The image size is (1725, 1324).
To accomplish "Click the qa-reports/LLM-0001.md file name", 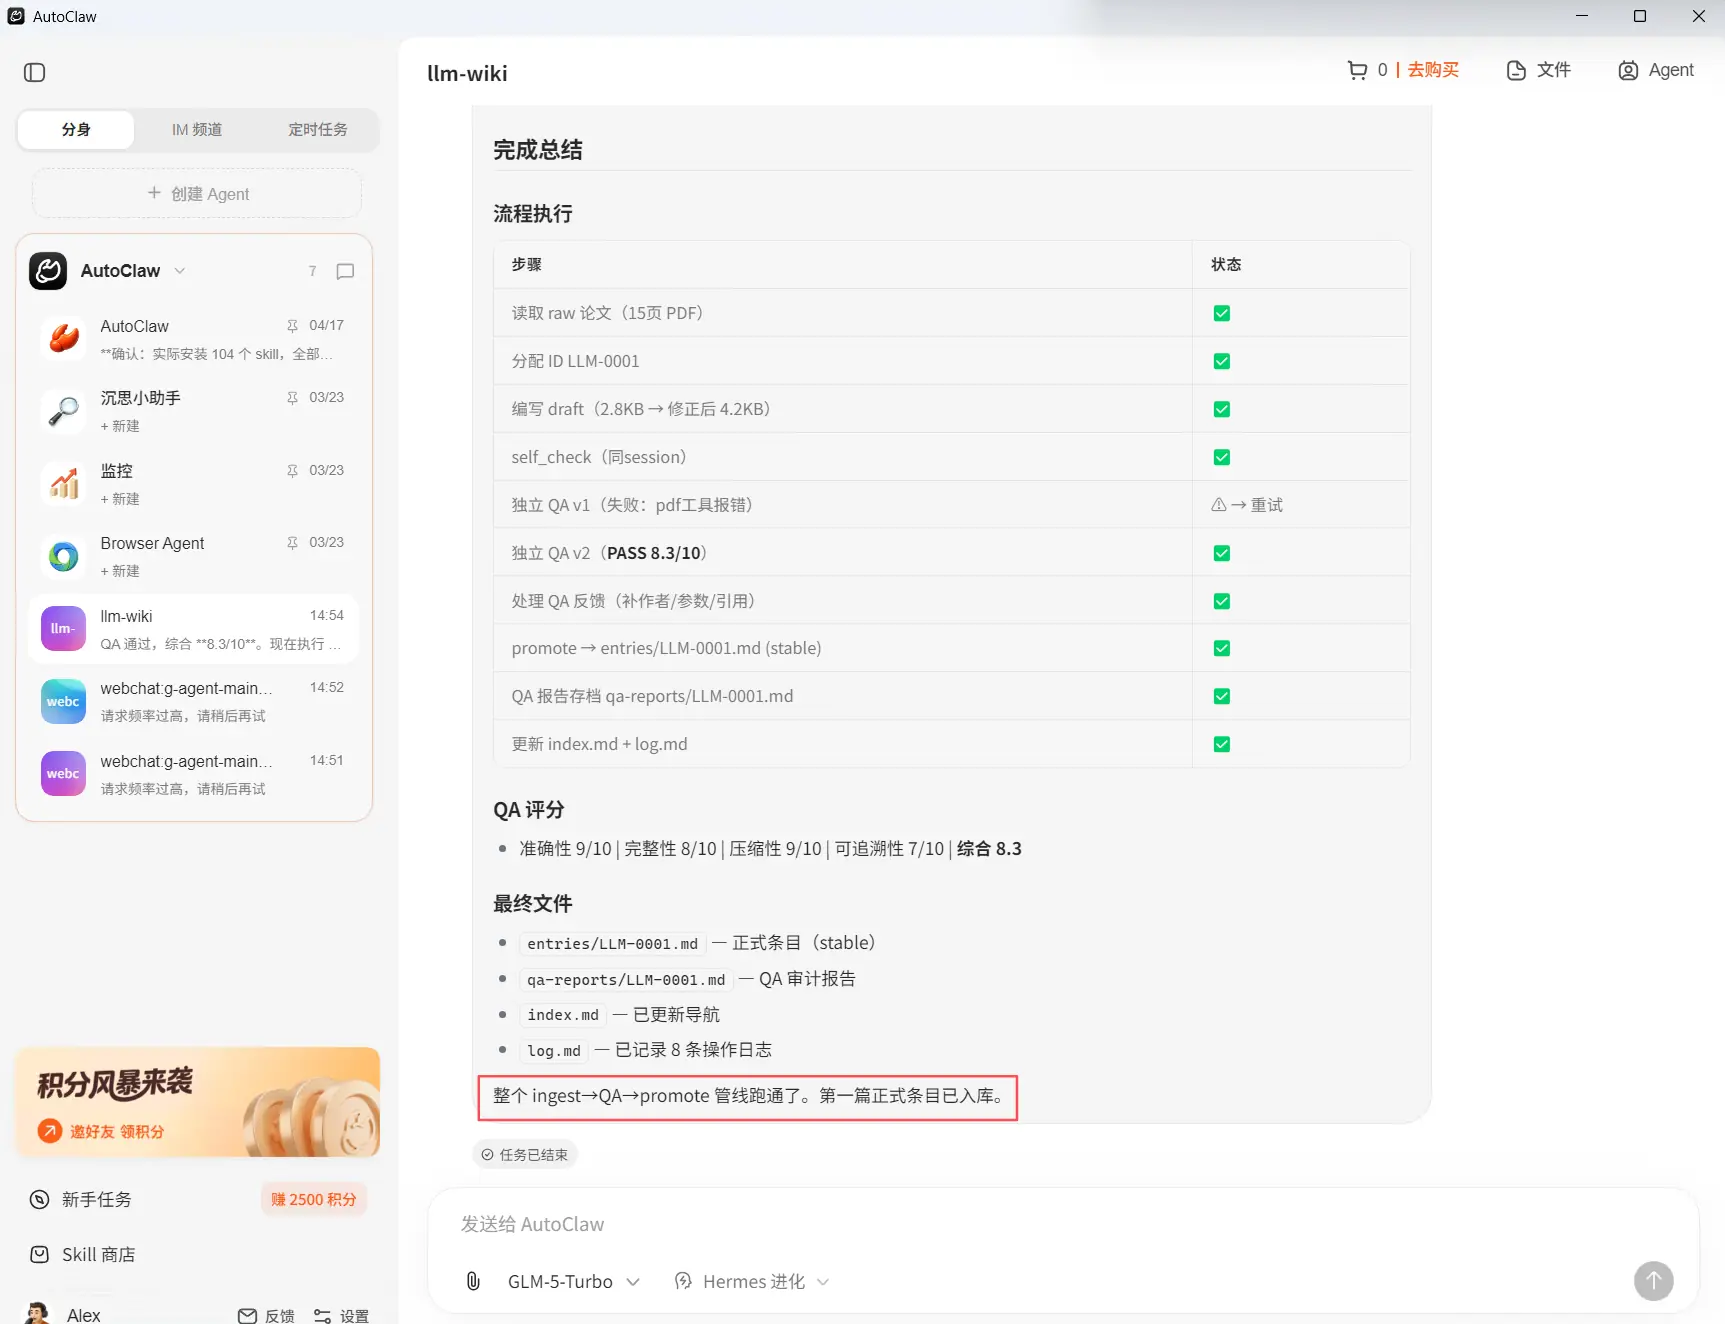I will (626, 980).
